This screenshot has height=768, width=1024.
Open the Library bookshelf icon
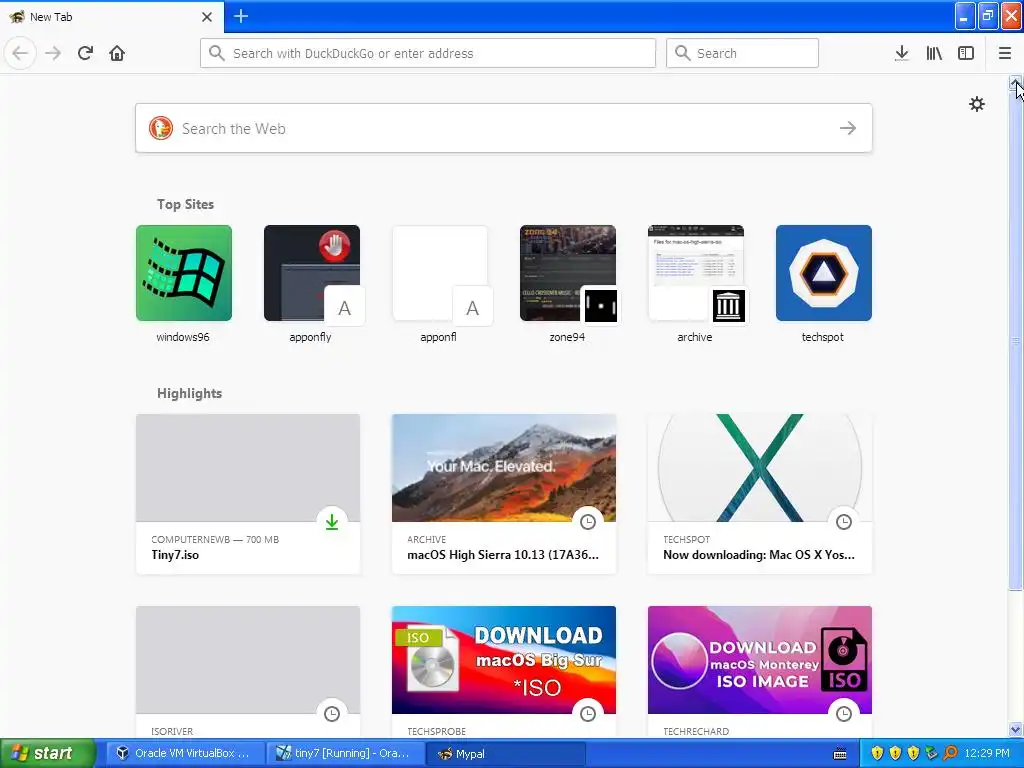coord(934,53)
